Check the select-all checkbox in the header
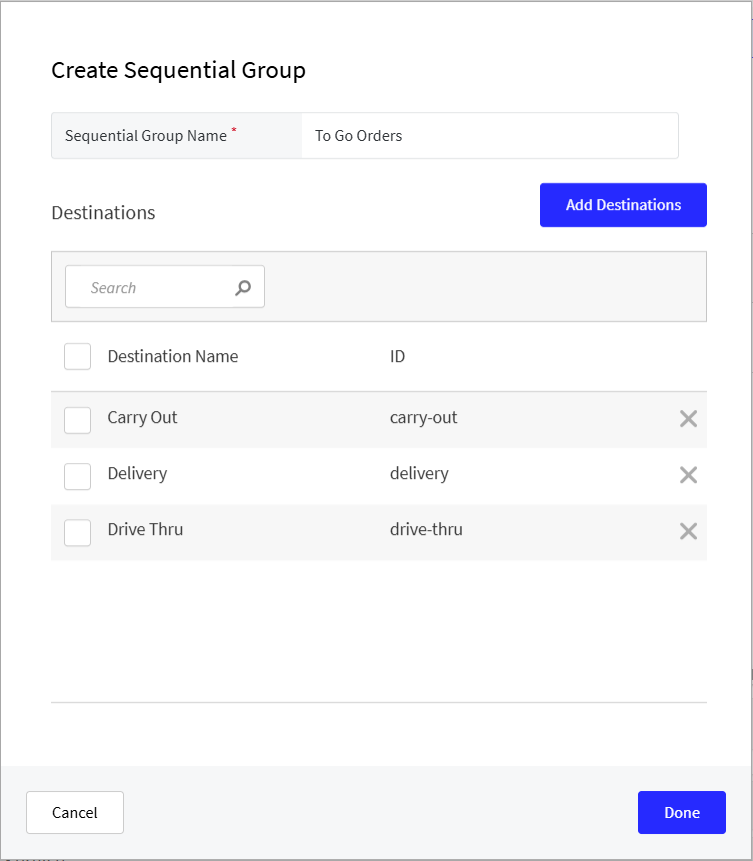Screen dimensions: 753x861 click(x=77, y=356)
